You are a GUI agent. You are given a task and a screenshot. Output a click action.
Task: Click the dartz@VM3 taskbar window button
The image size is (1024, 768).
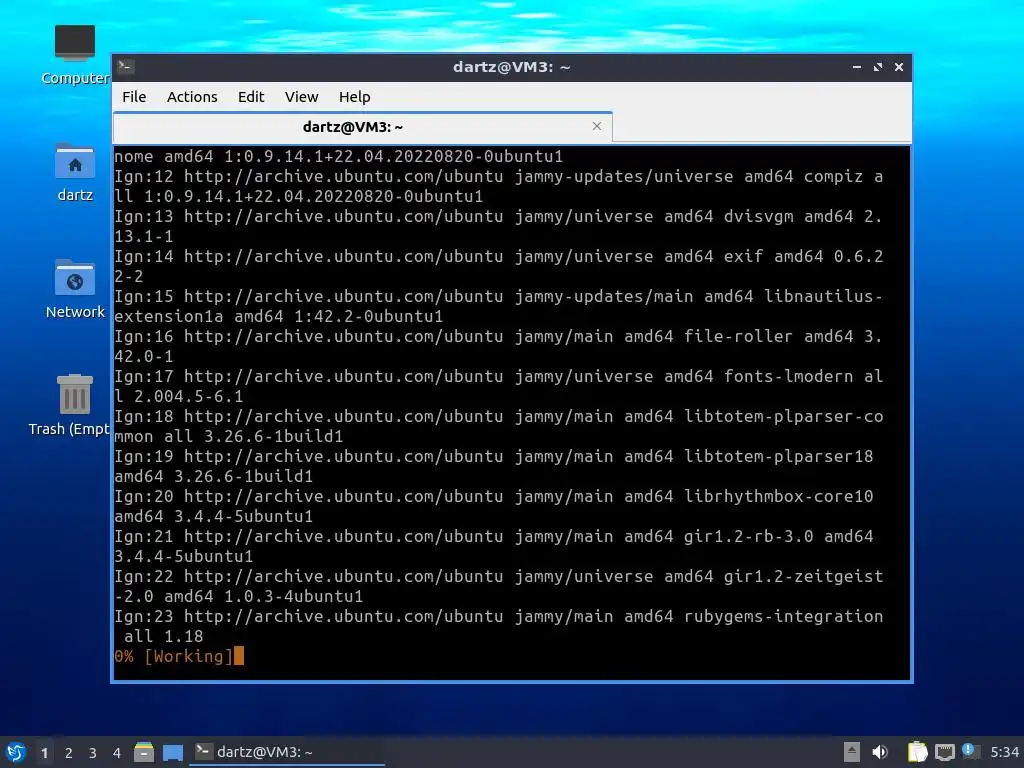[x=287, y=752]
